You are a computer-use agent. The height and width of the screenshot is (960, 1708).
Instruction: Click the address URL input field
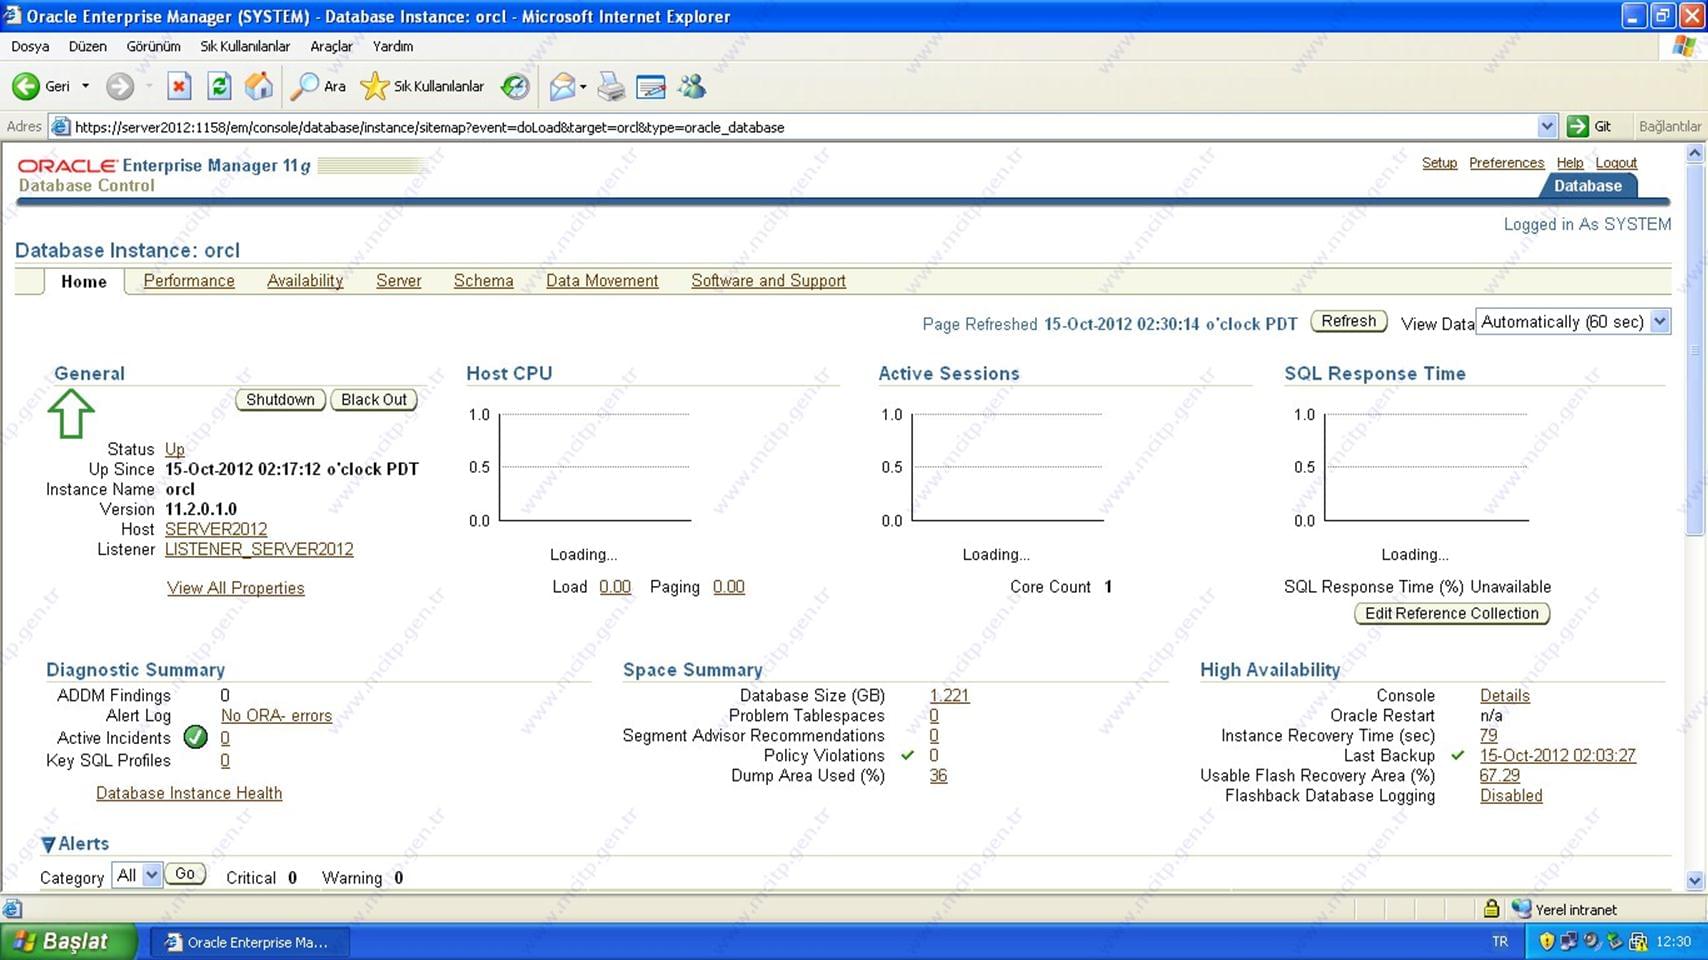[805, 127]
